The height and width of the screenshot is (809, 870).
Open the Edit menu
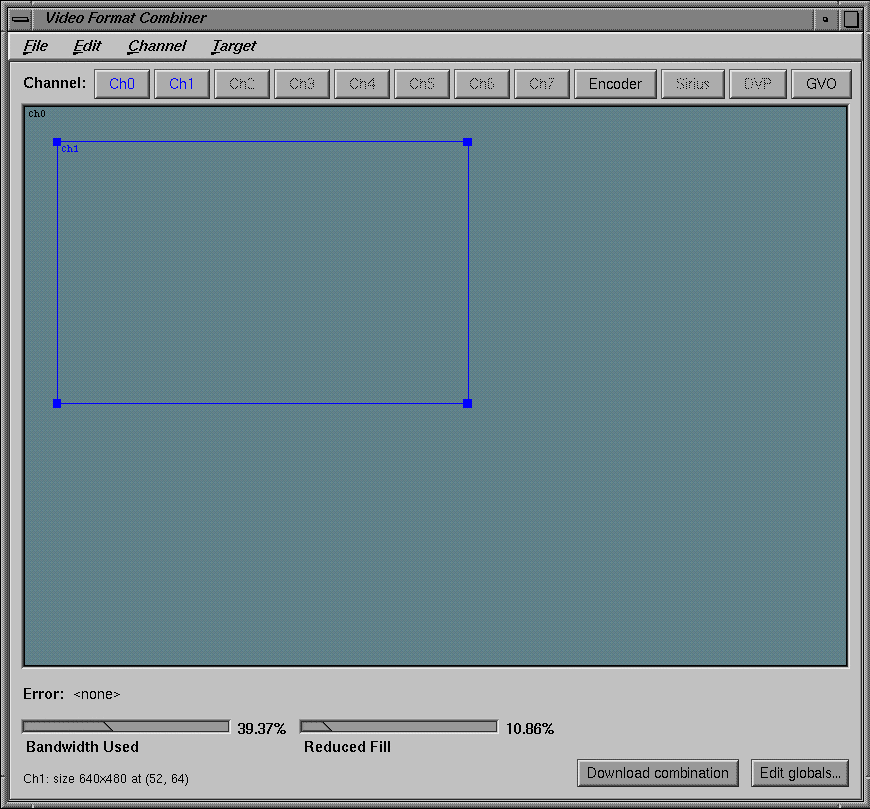tap(86, 47)
